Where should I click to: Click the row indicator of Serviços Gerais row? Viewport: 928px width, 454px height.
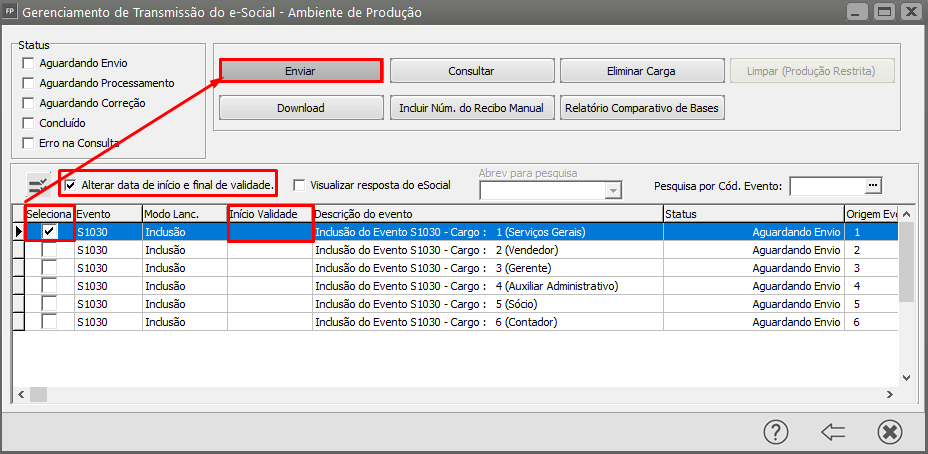(19, 232)
